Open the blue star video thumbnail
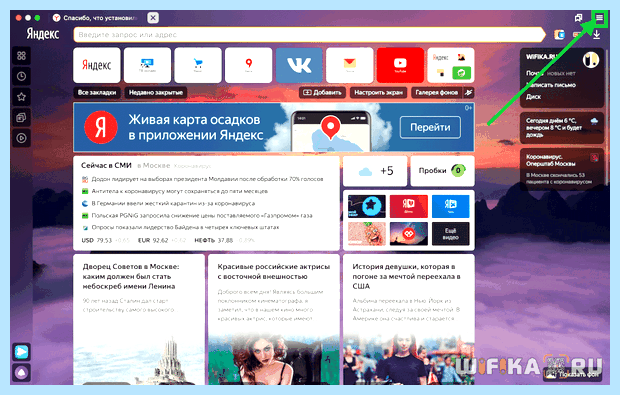The width and height of the screenshot is (620, 395). tap(367, 206)
